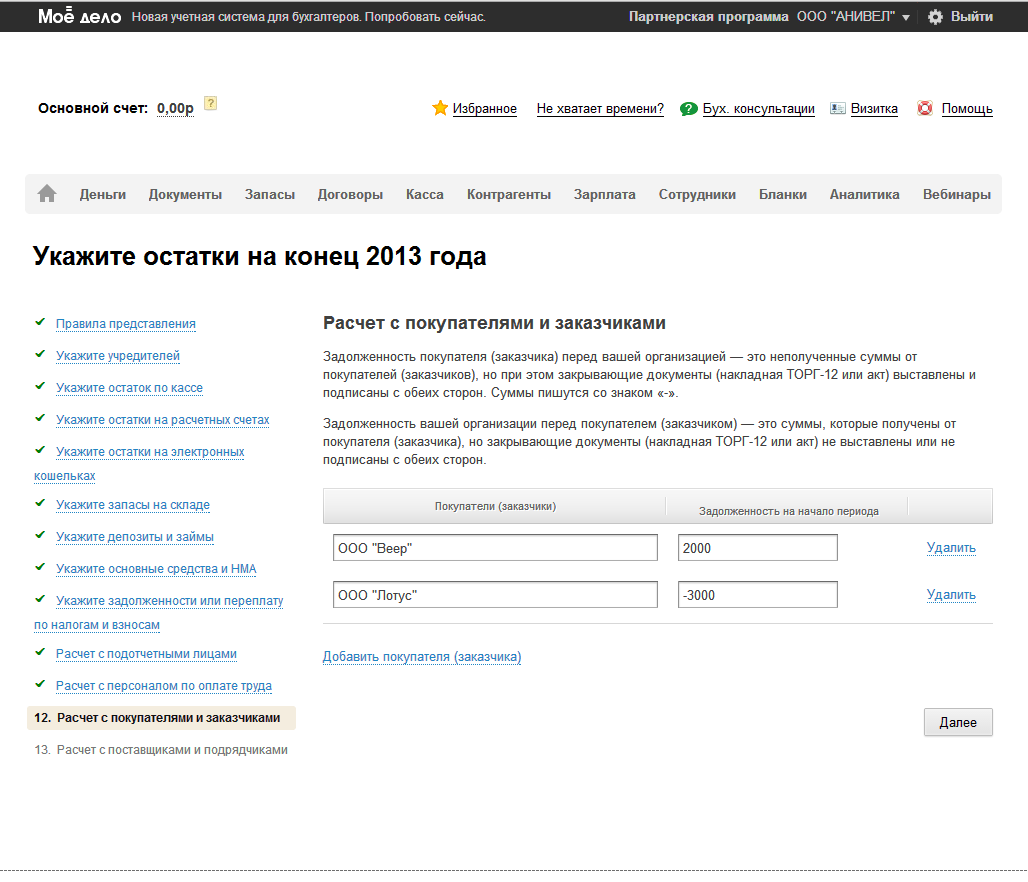This screenshot has height=882, width=1028.
Task: Go to Правила представления step
Action: (x=126, y=324)
